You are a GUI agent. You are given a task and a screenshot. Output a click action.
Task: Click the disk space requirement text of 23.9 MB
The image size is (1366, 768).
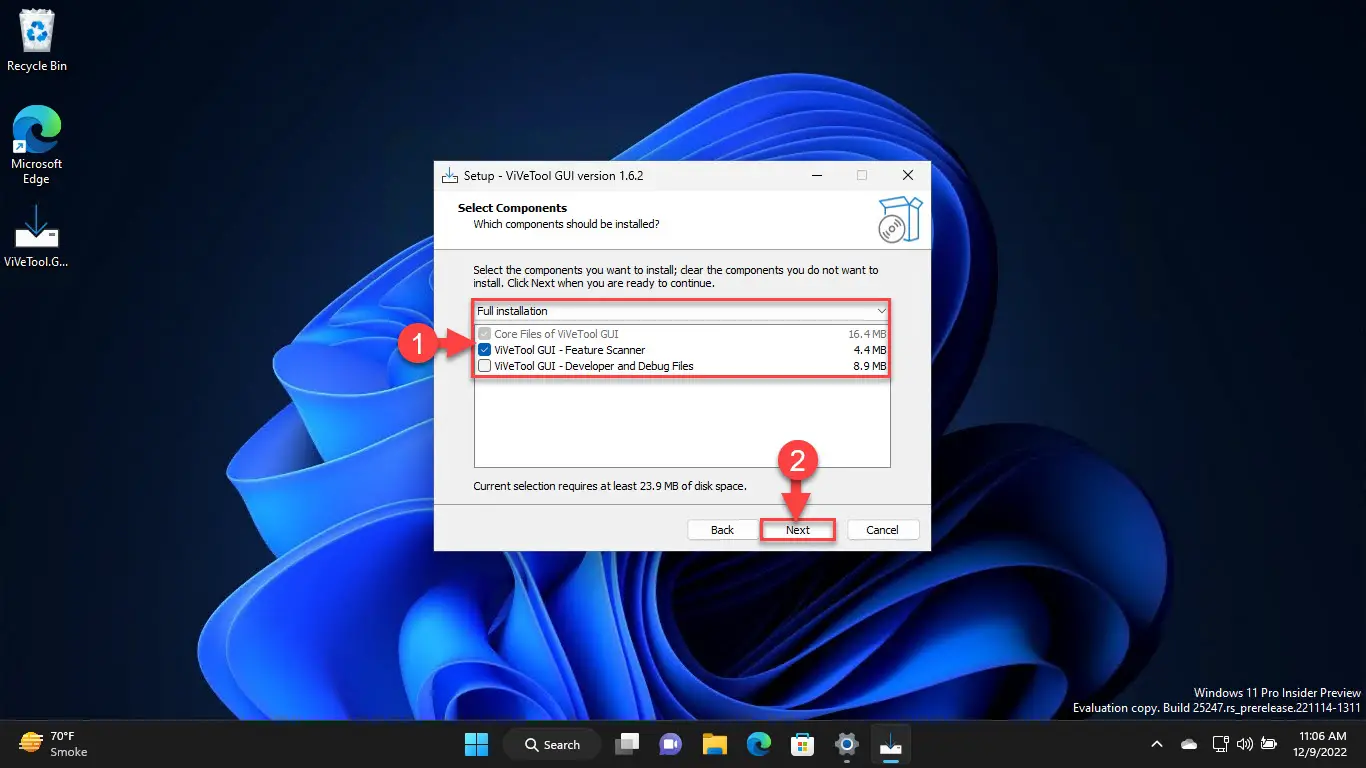click(610, 486)
